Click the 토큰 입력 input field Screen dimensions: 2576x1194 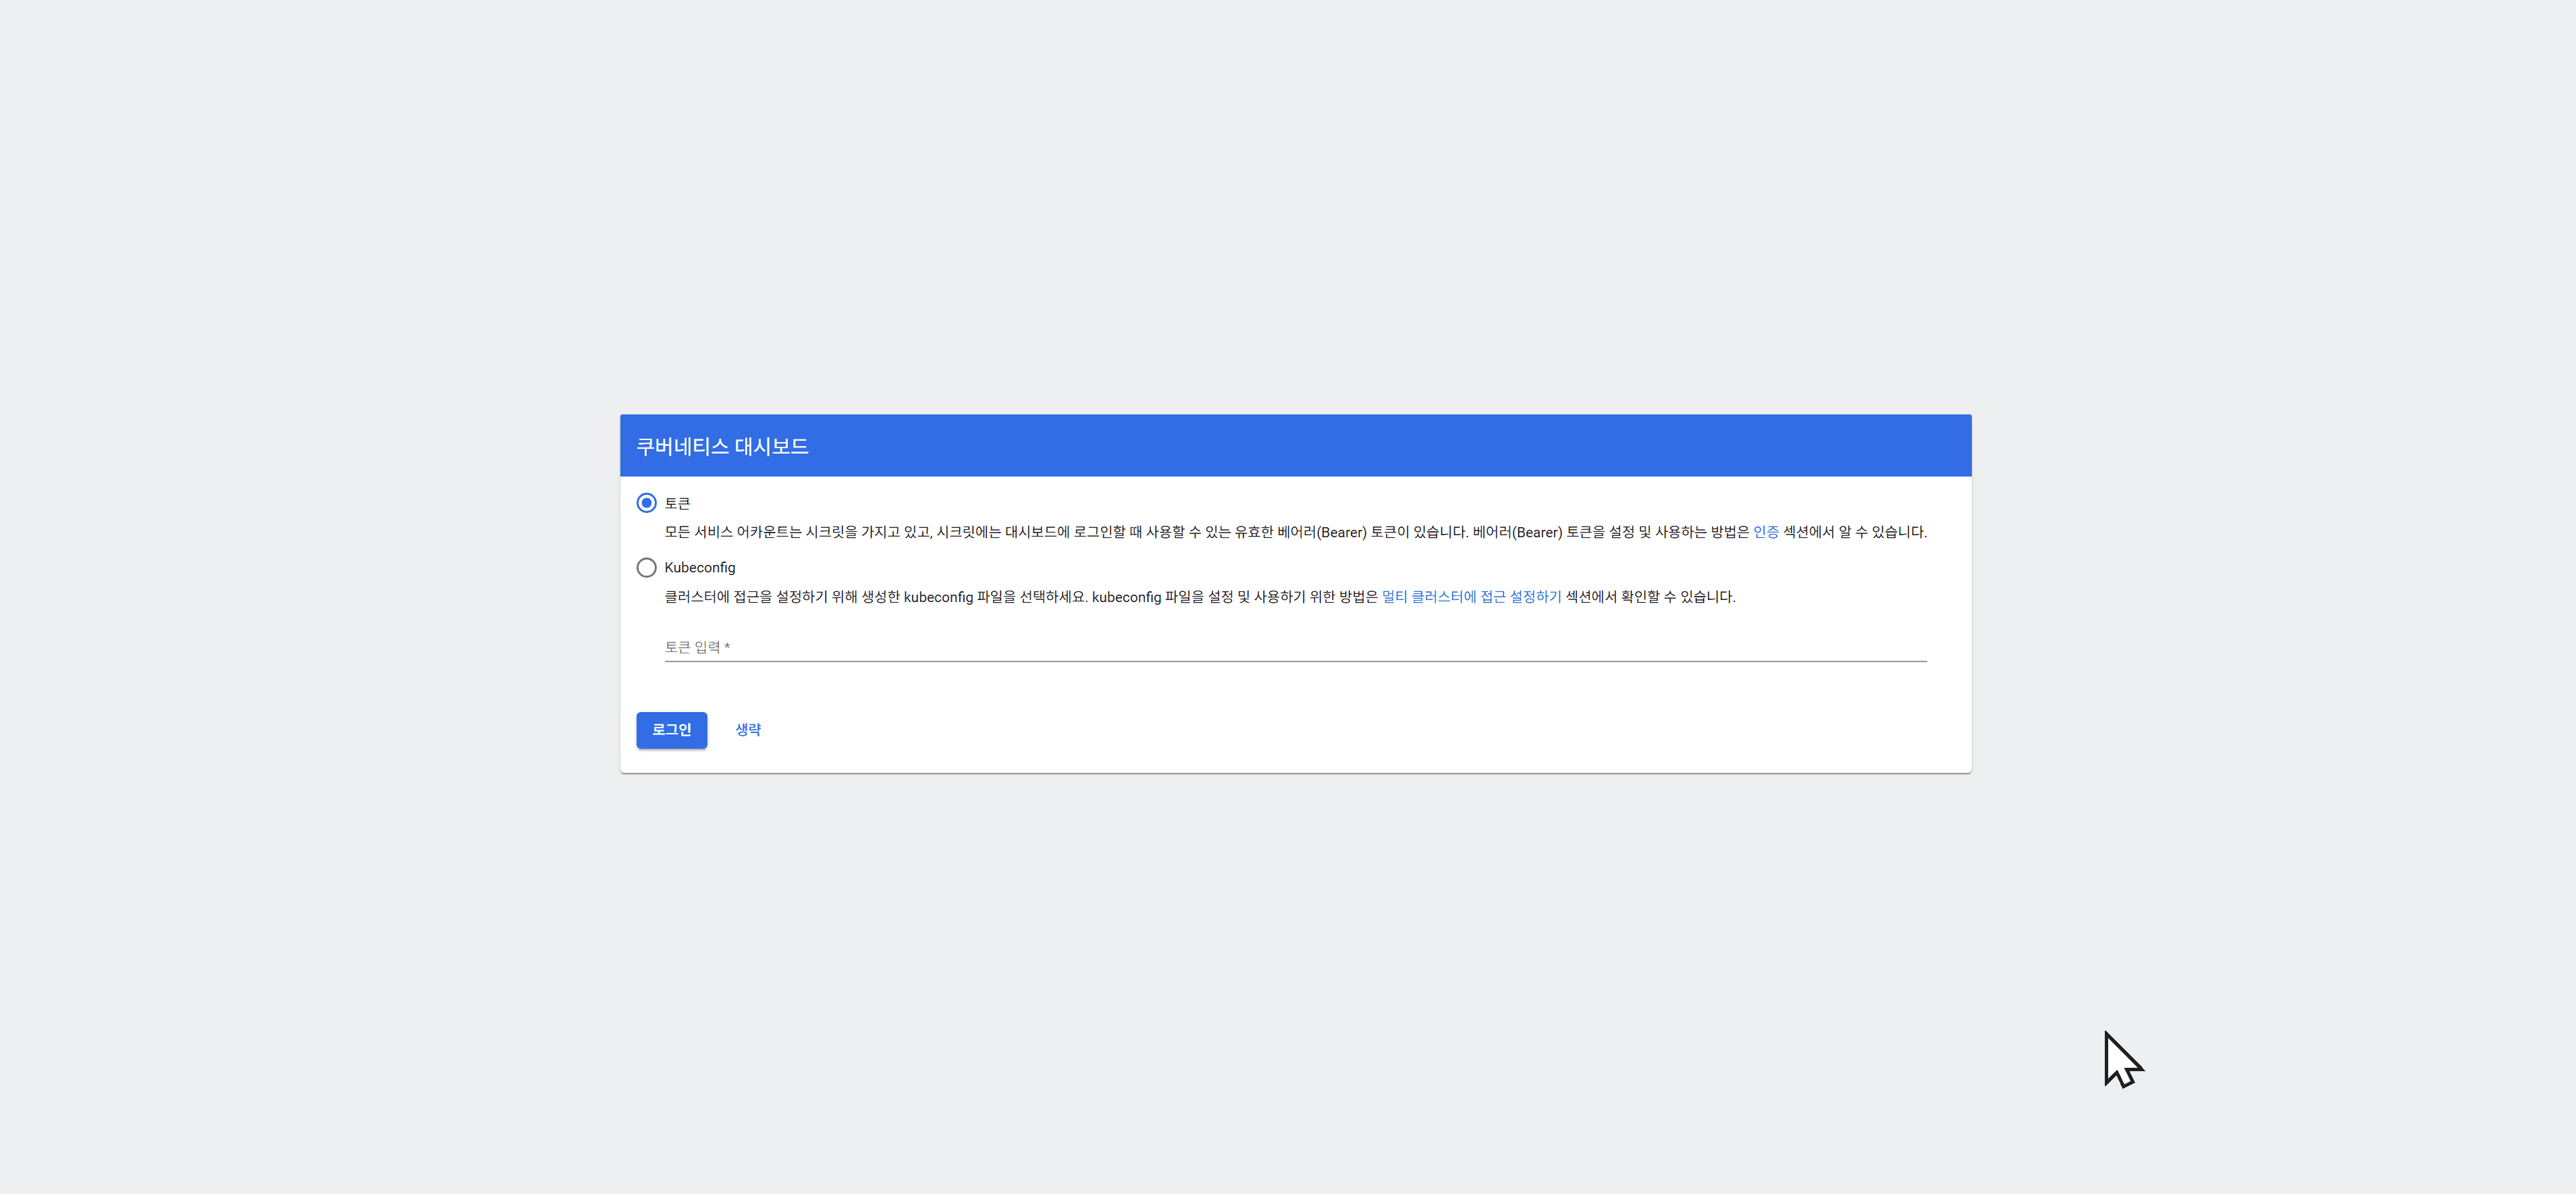(x=1295, y=647)
